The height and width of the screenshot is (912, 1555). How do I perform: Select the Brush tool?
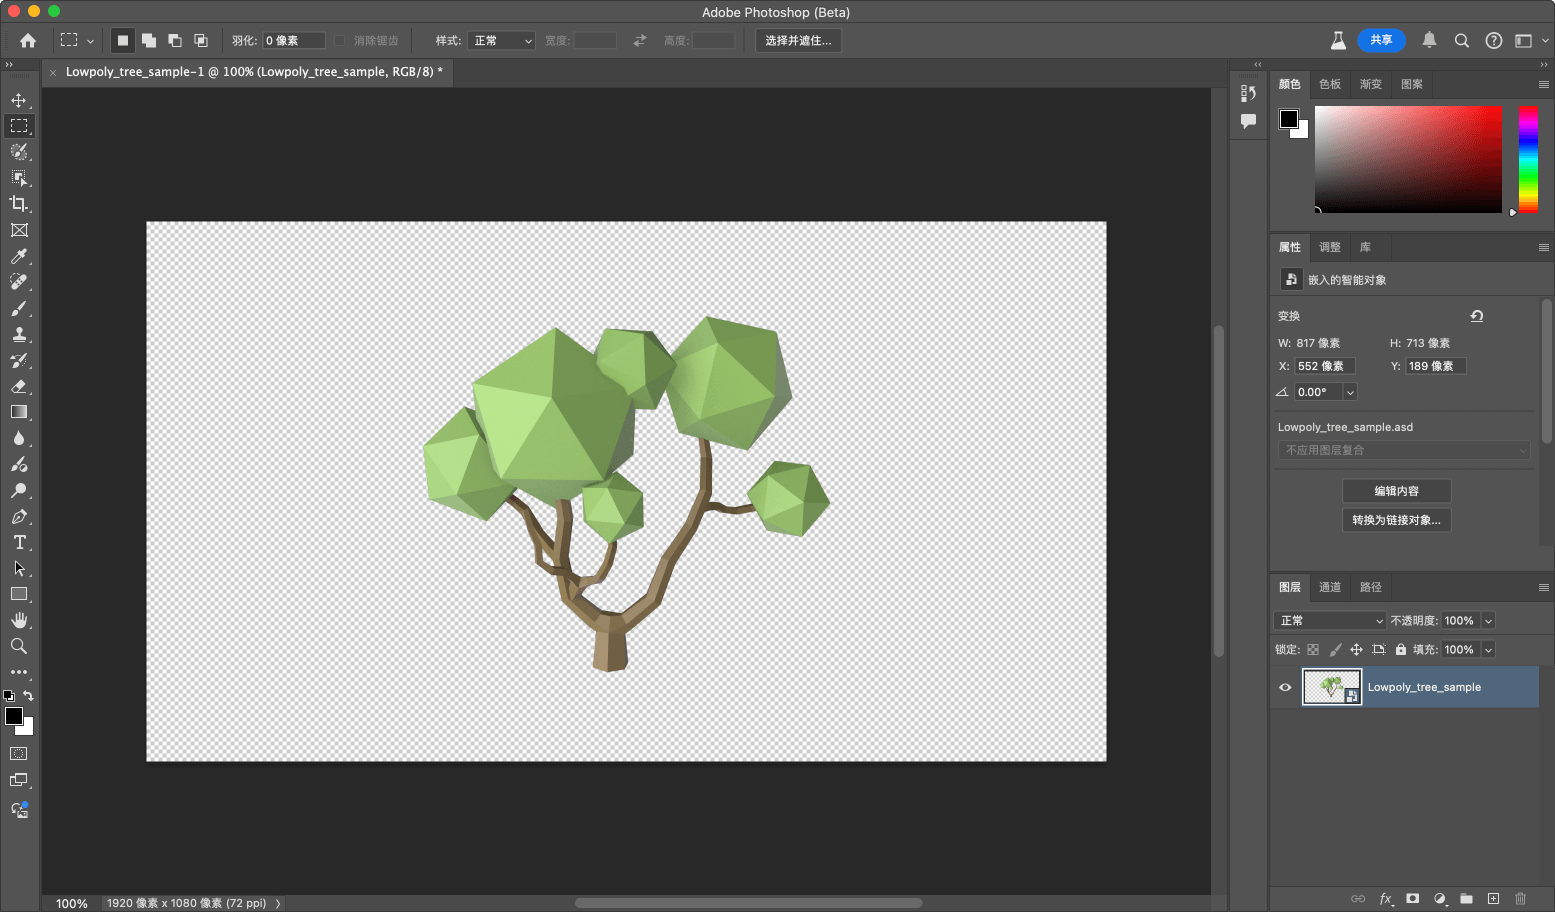[x=19, y=309]
